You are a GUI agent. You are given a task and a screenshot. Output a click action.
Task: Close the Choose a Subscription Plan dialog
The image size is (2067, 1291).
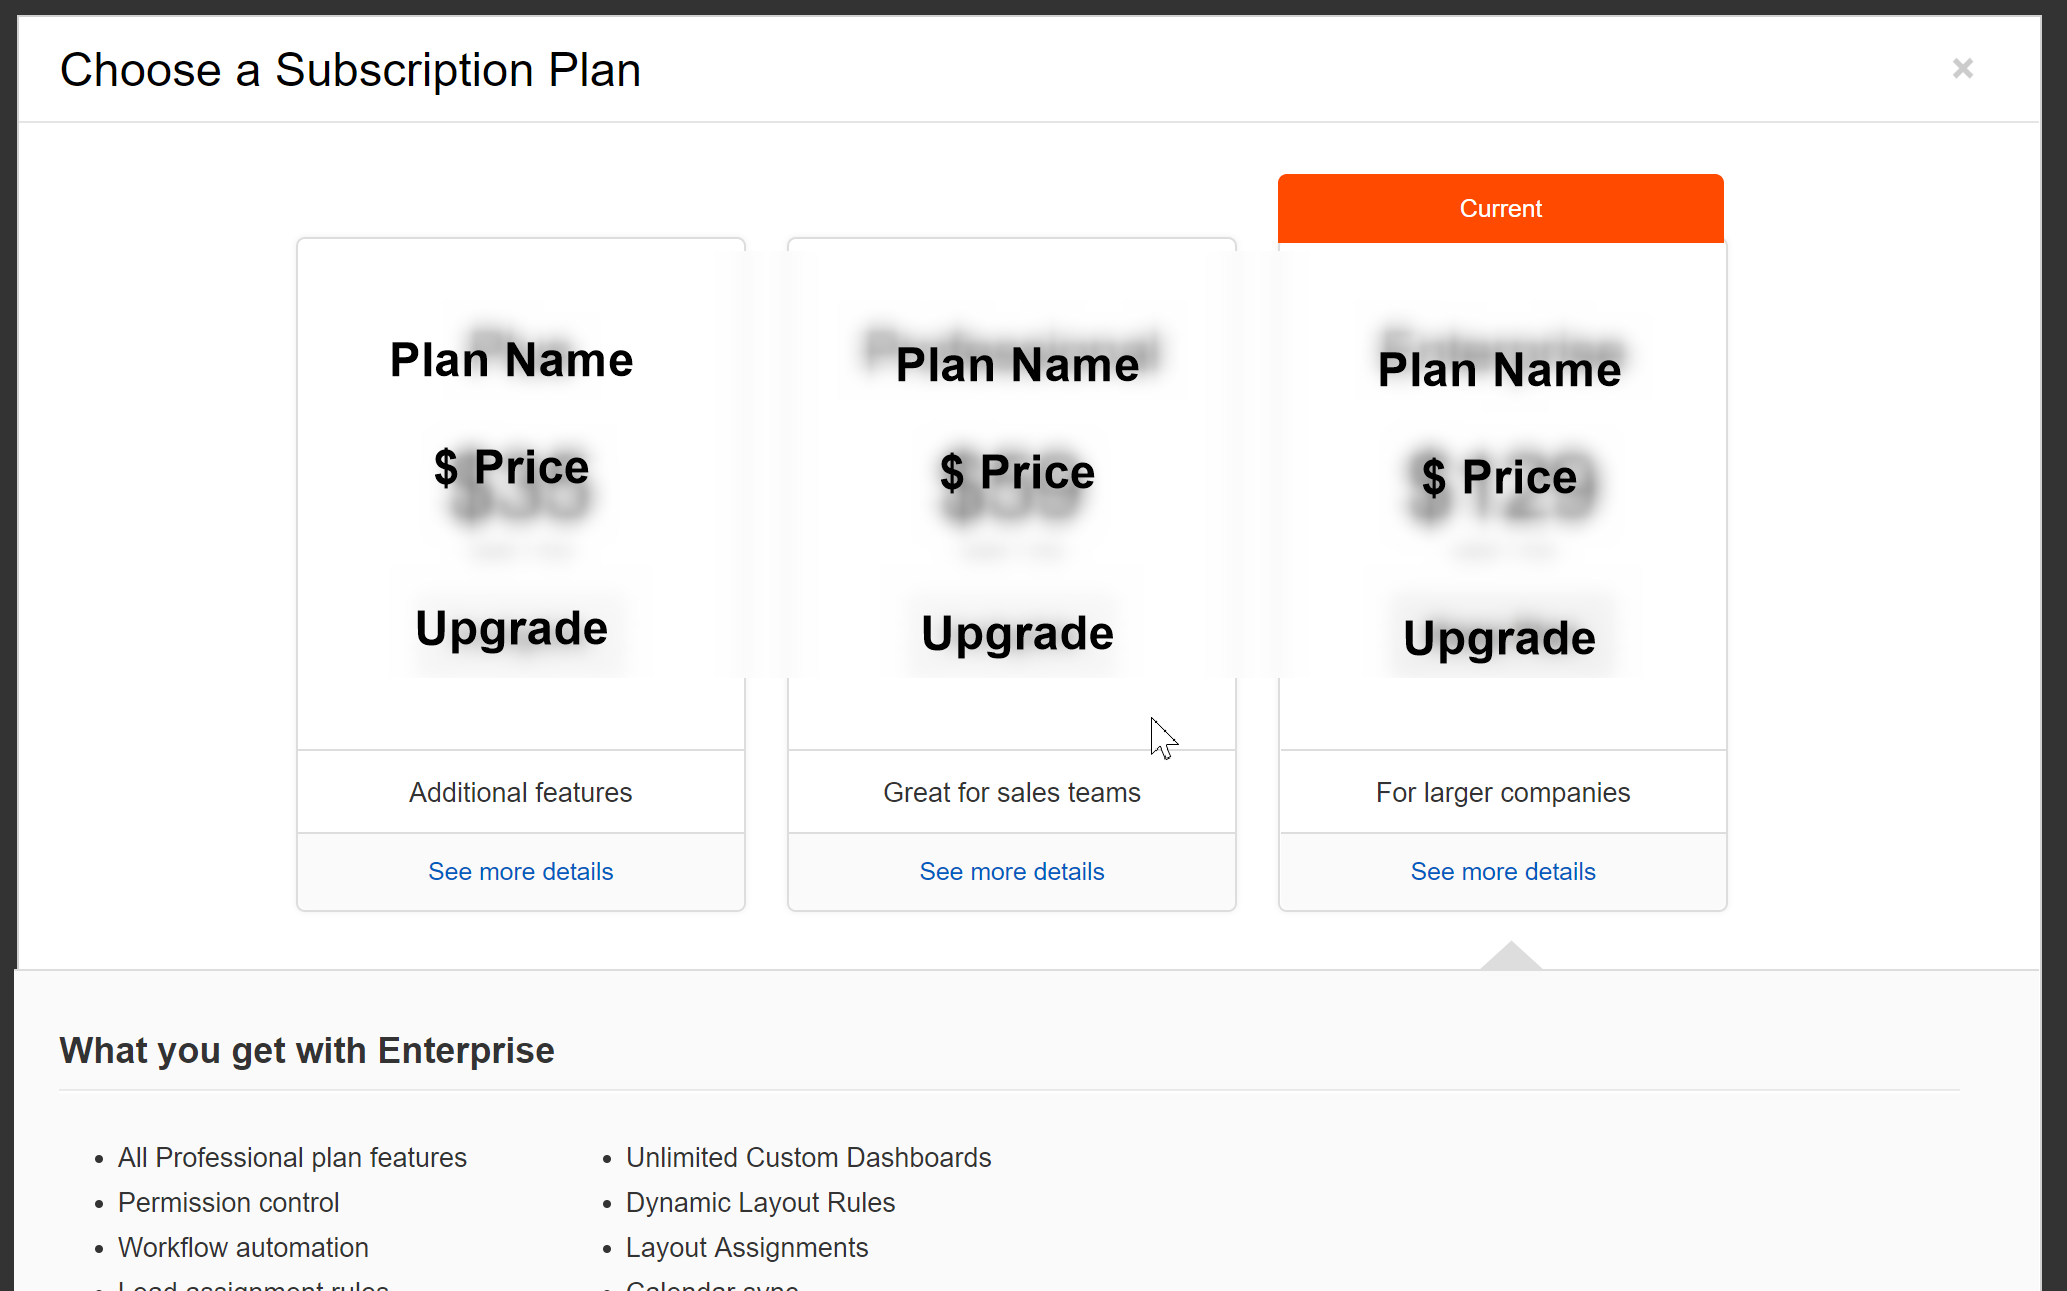coord(1962,69)
